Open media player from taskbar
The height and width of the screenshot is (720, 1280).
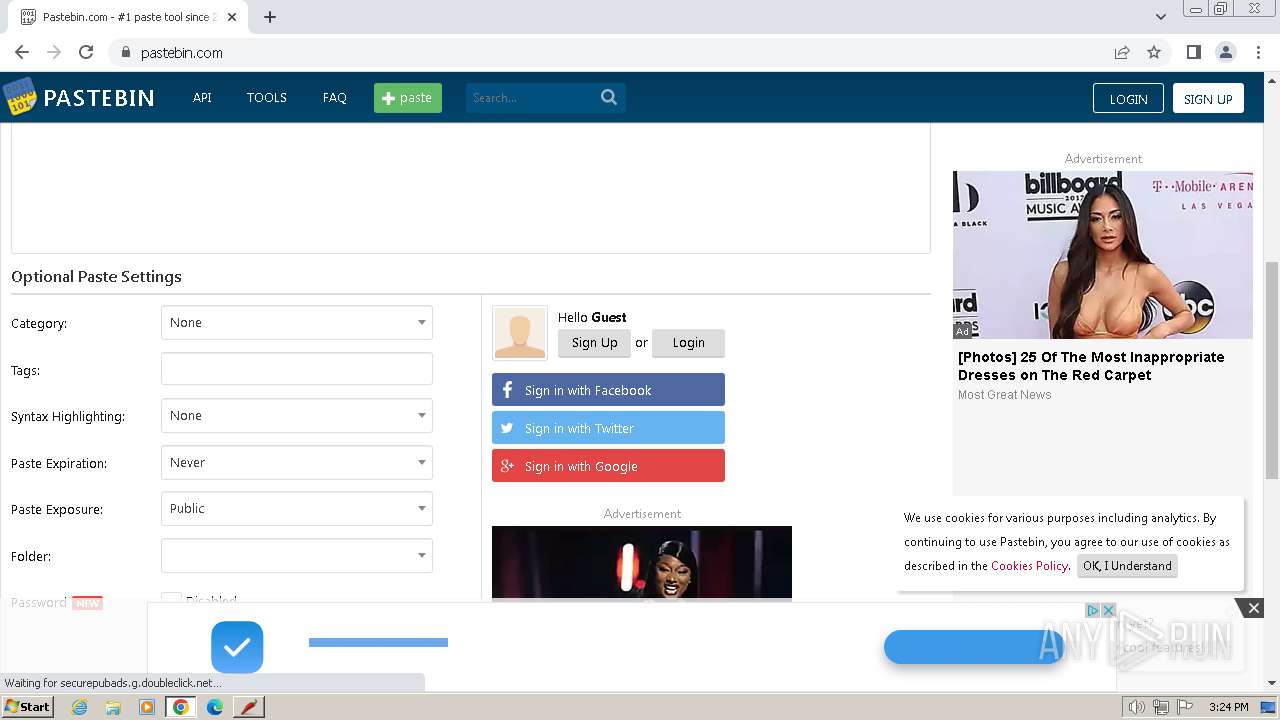tap(147, 707)
